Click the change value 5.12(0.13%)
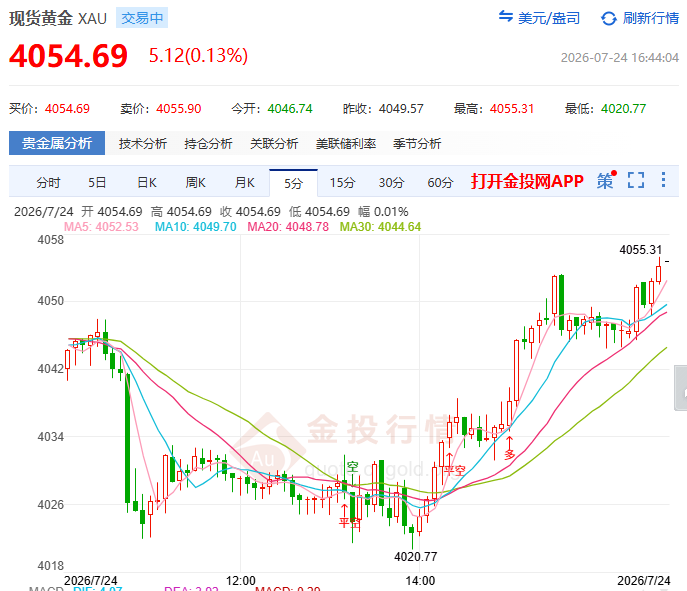Viewport: 687px width, 591px height. [x=198, y=56]
